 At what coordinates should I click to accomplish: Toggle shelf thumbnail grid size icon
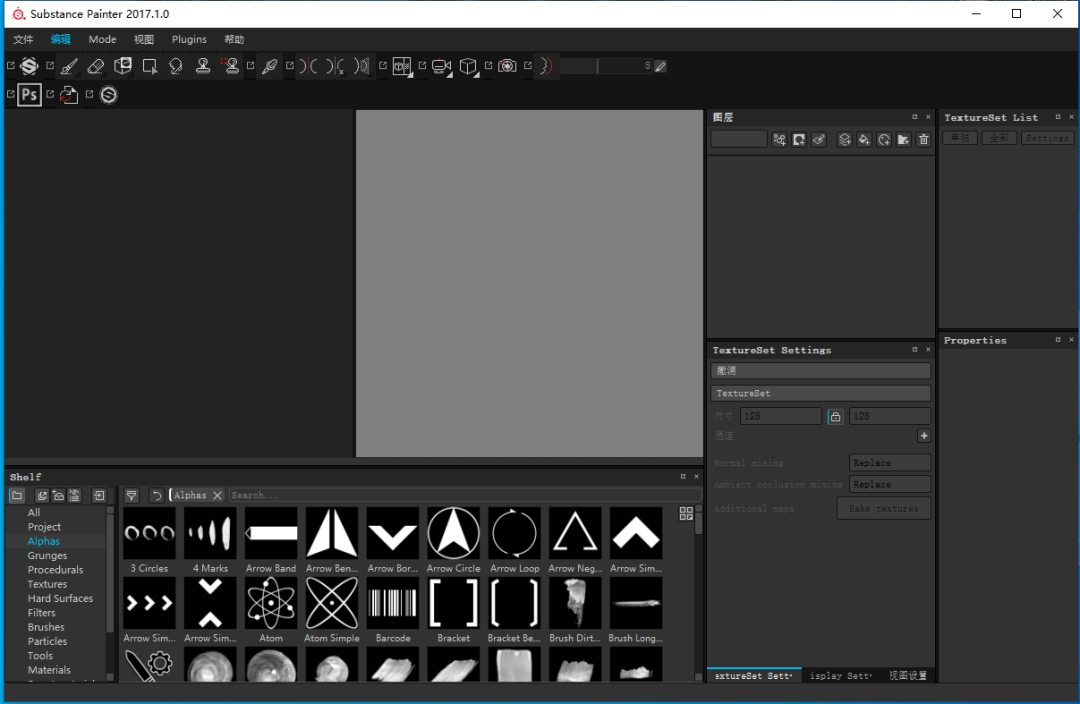pos(686,514)
